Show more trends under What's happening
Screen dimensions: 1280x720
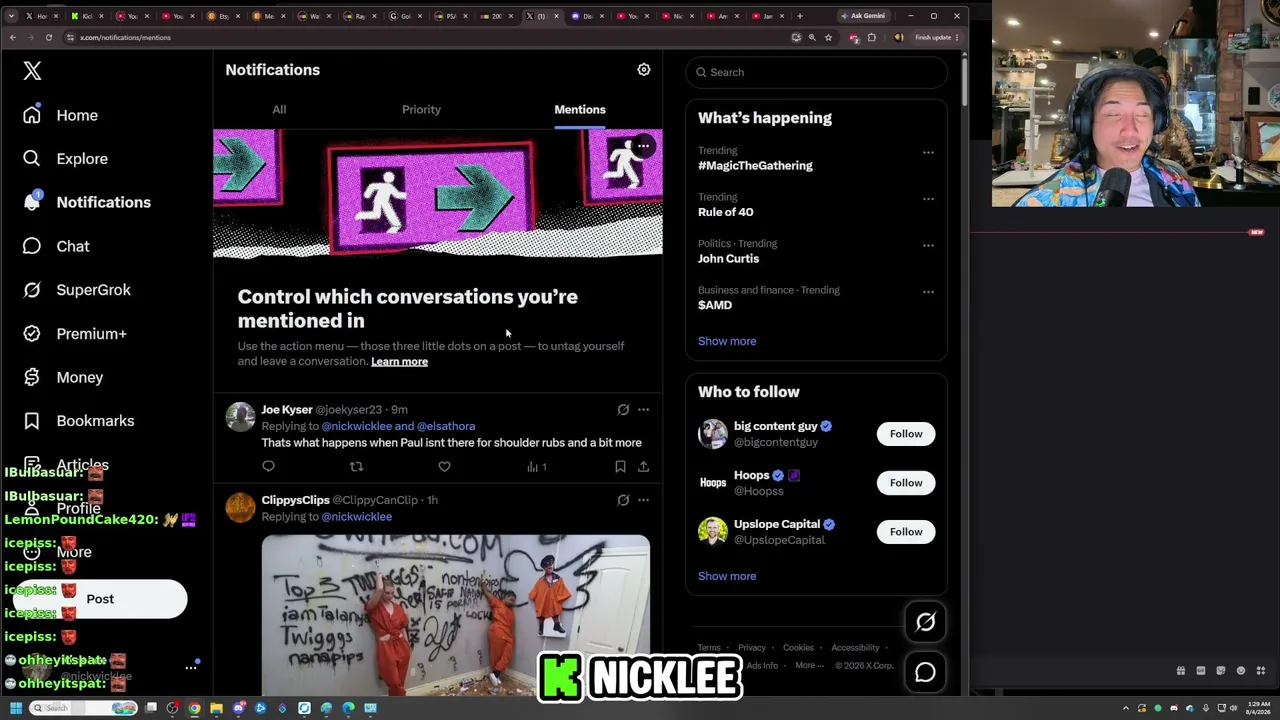(x=727, y=341)
